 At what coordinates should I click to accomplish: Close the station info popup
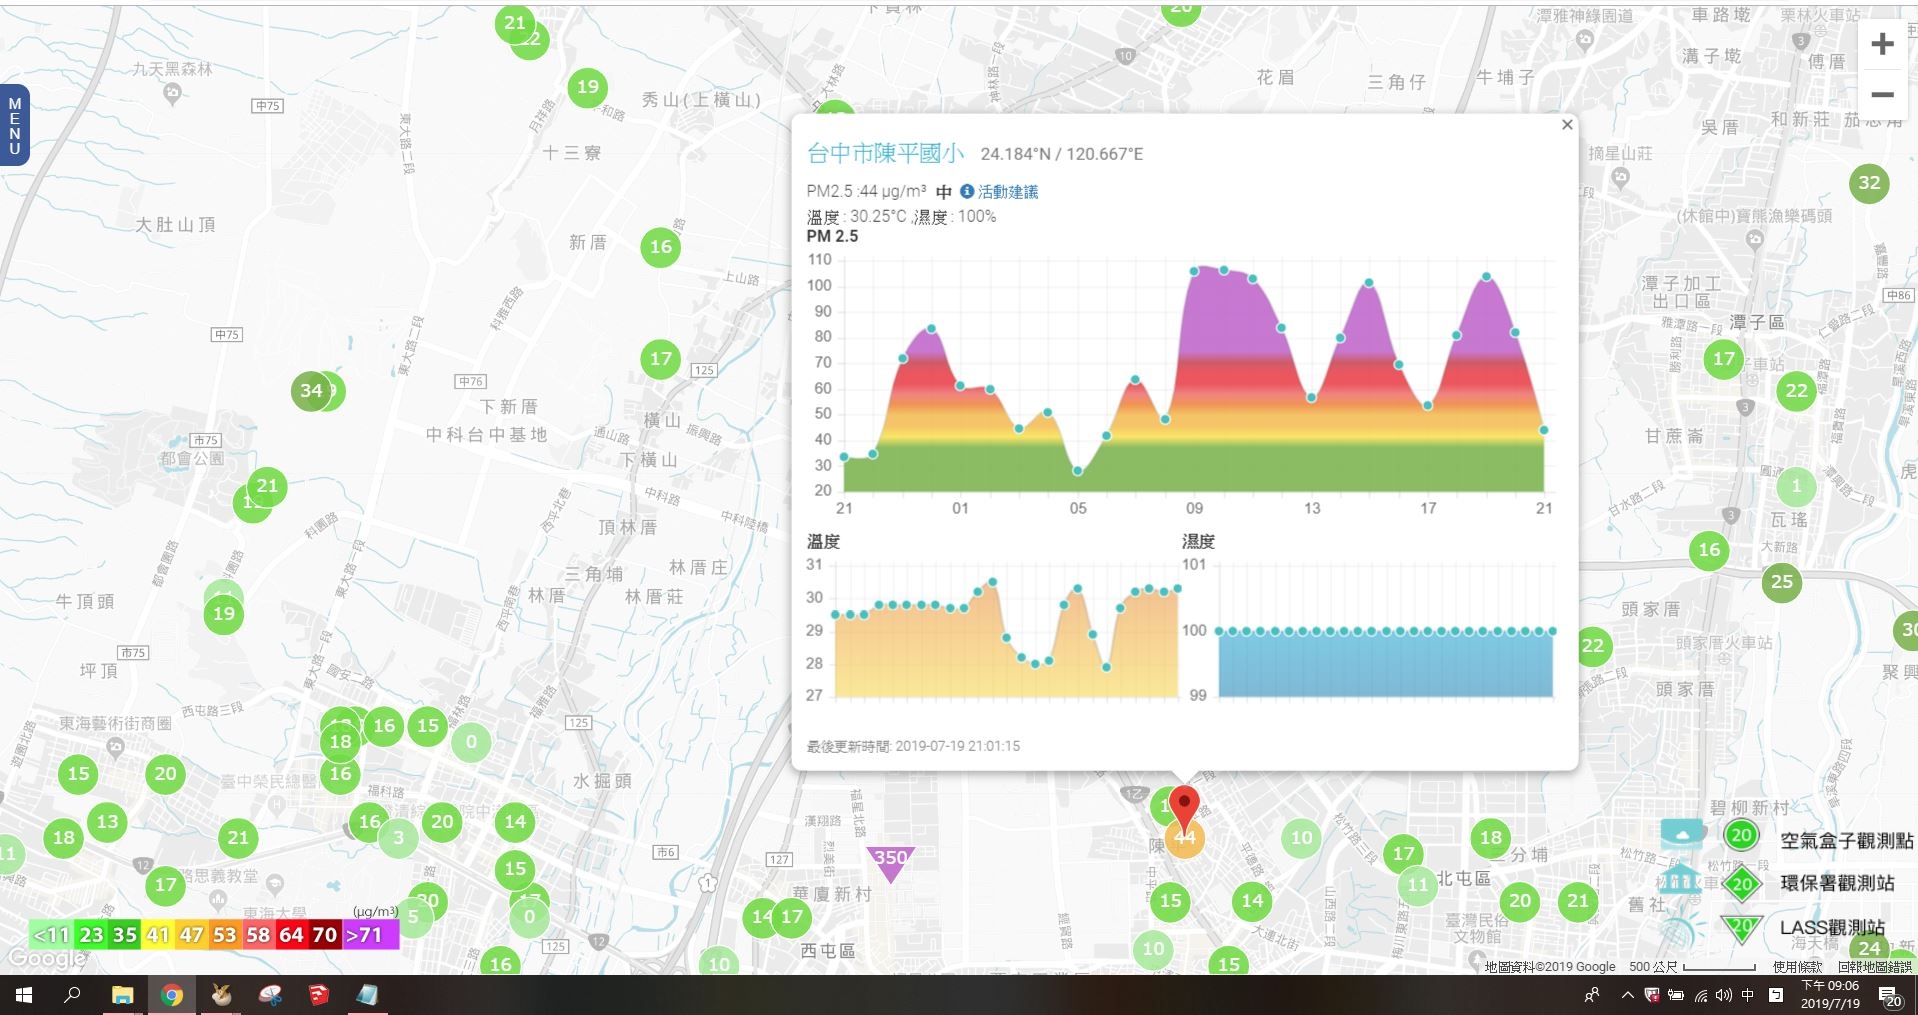pos(1567,125)
